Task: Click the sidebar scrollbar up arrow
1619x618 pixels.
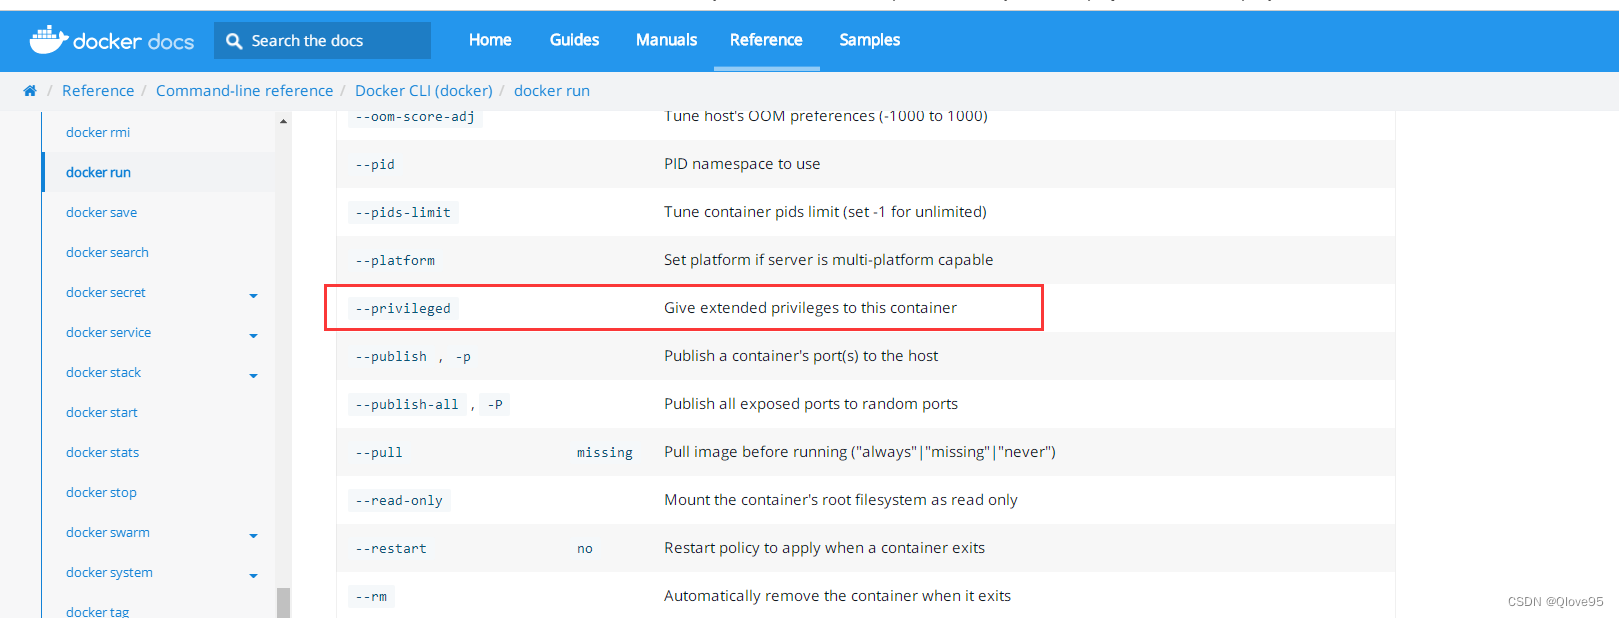Action: click(284, 121)
